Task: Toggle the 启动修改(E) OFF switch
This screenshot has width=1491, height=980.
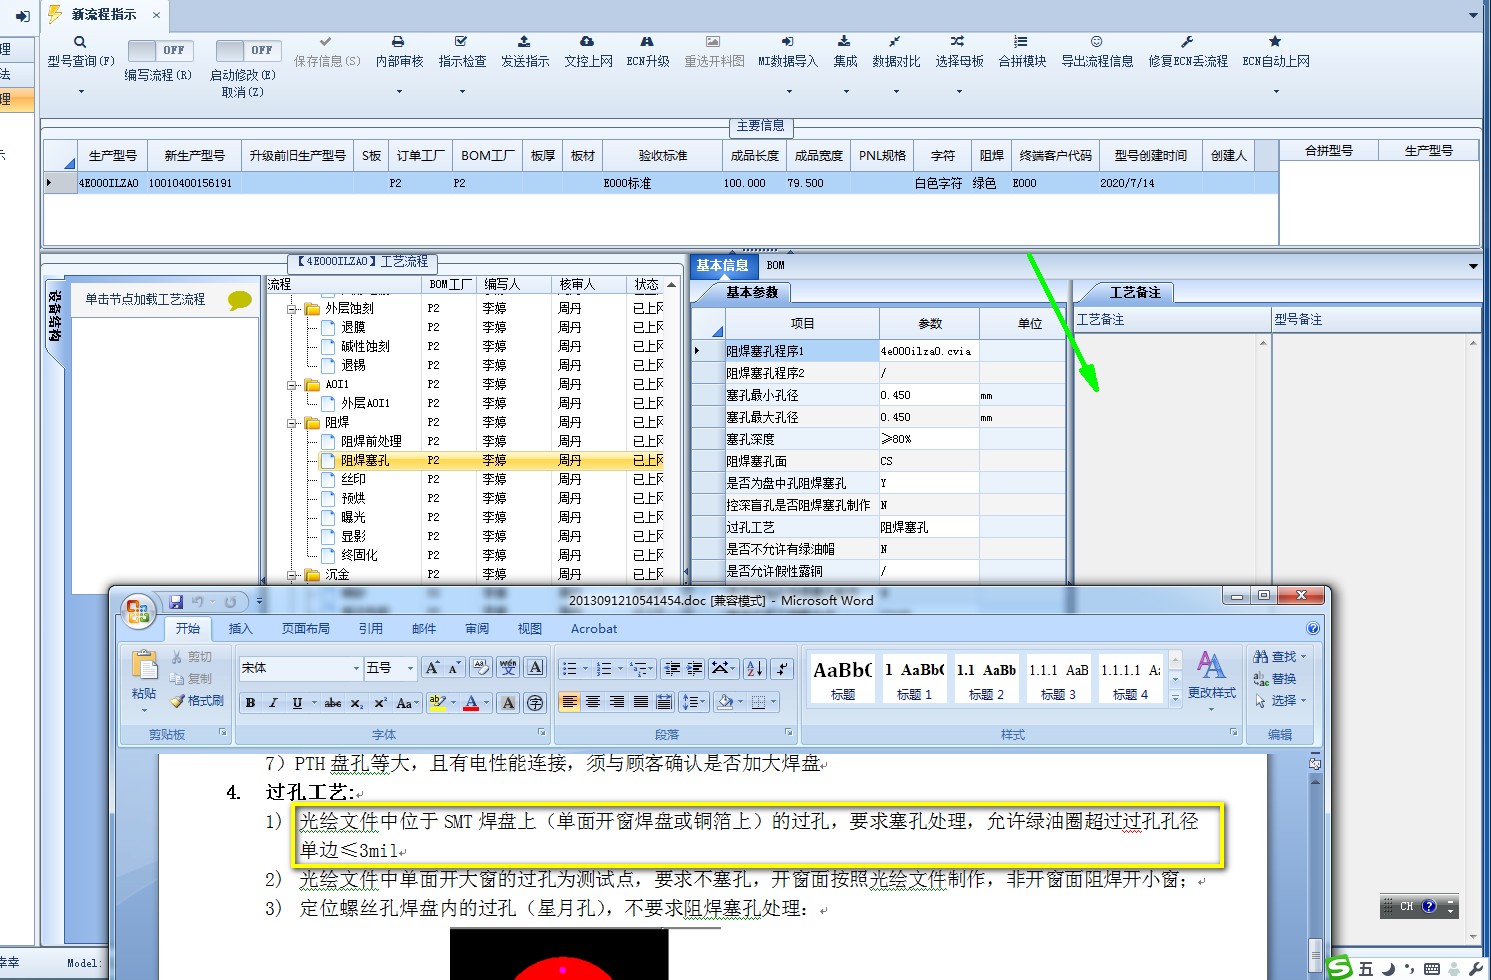Action: pos(249,50)
